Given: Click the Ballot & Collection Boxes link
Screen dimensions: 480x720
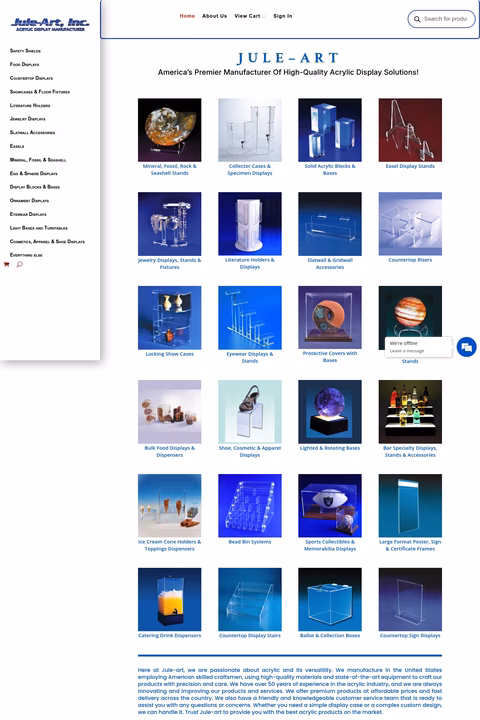Looking at the screenshot, I should coord(330,636).
